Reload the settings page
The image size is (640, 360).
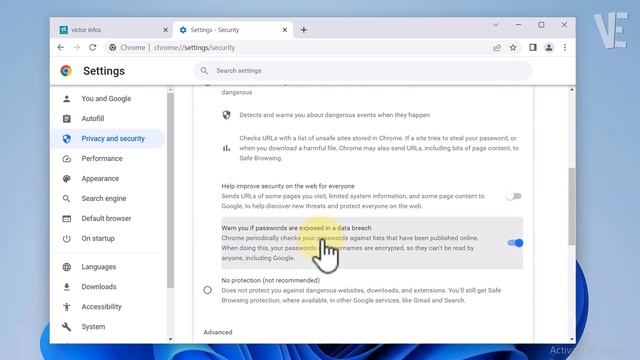(x=93, y=47)
